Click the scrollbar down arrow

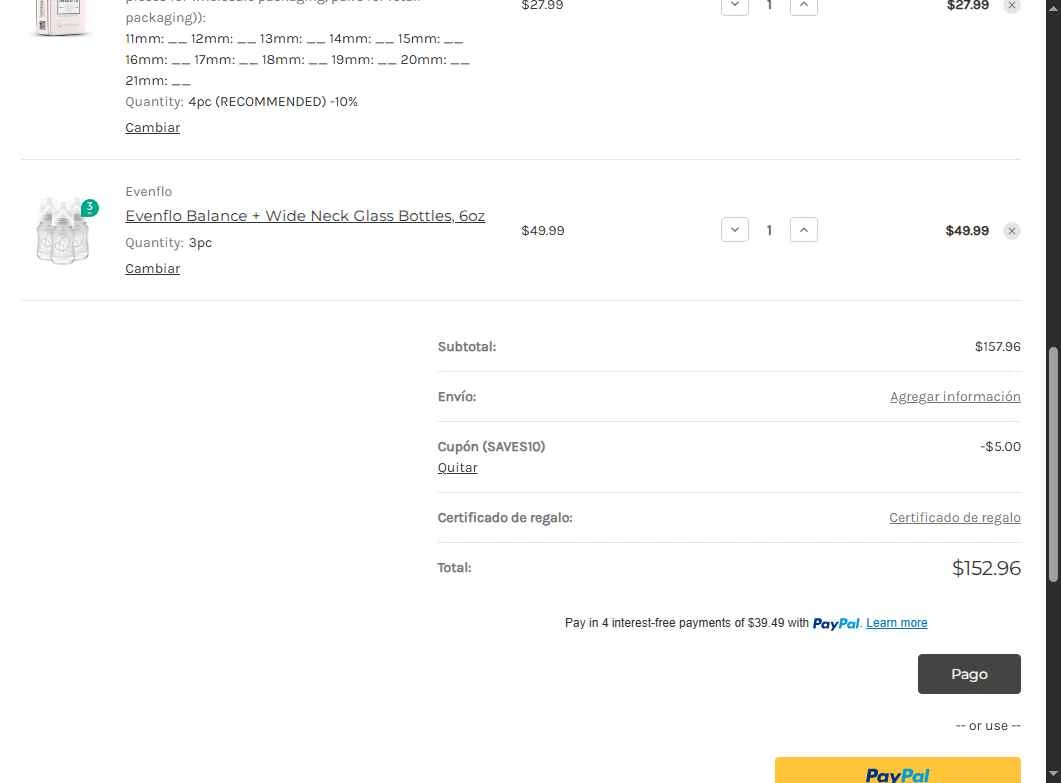click(1053, 774)
